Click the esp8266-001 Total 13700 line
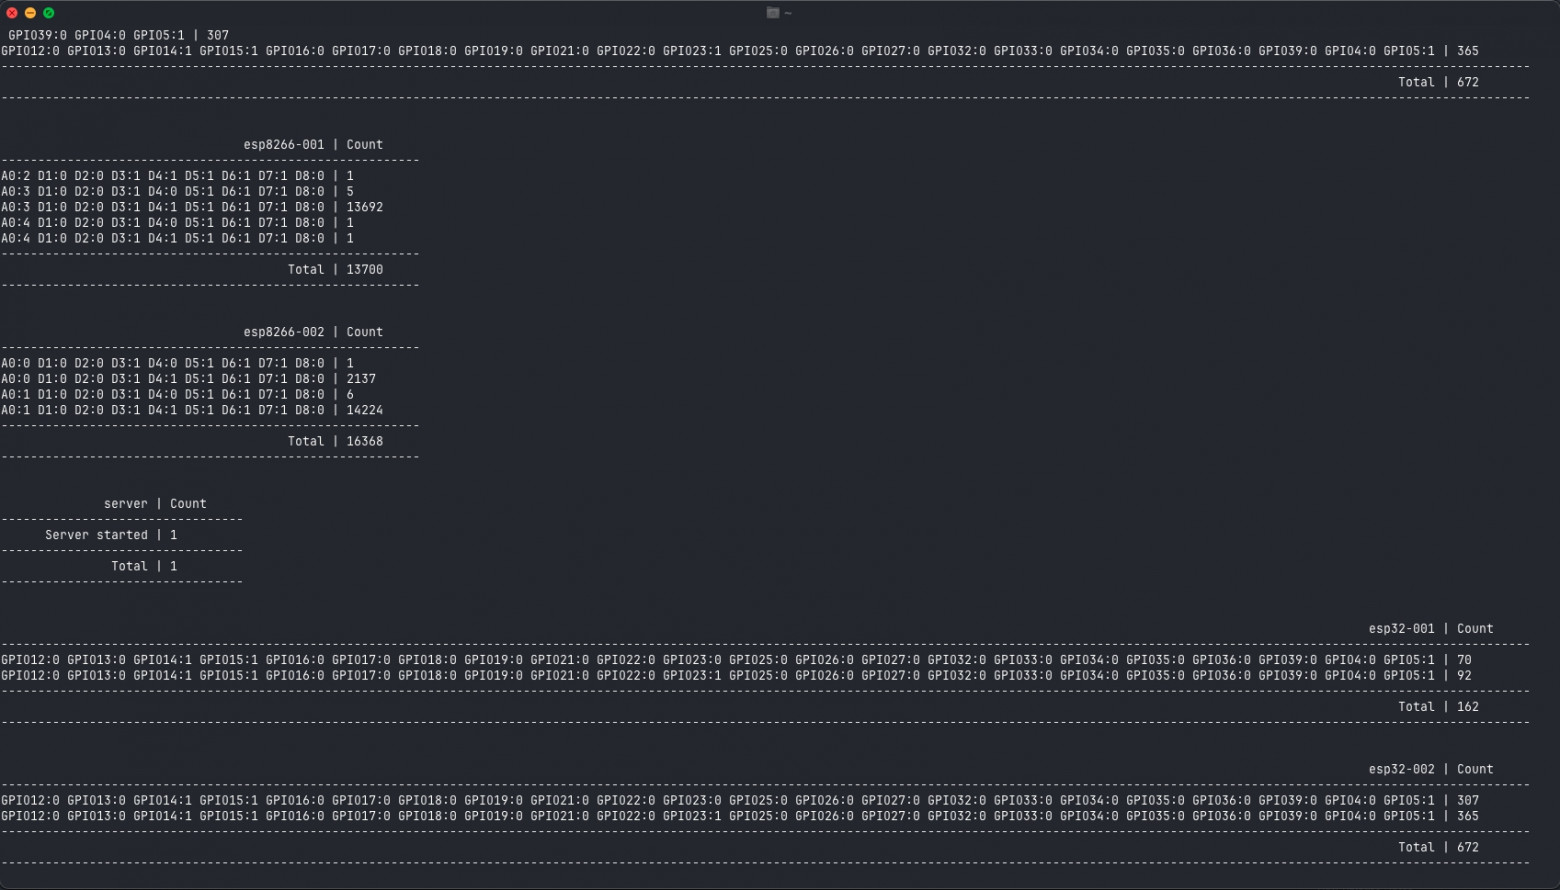The height and width of the screenshot is (890, 1560). coord(335,270)
